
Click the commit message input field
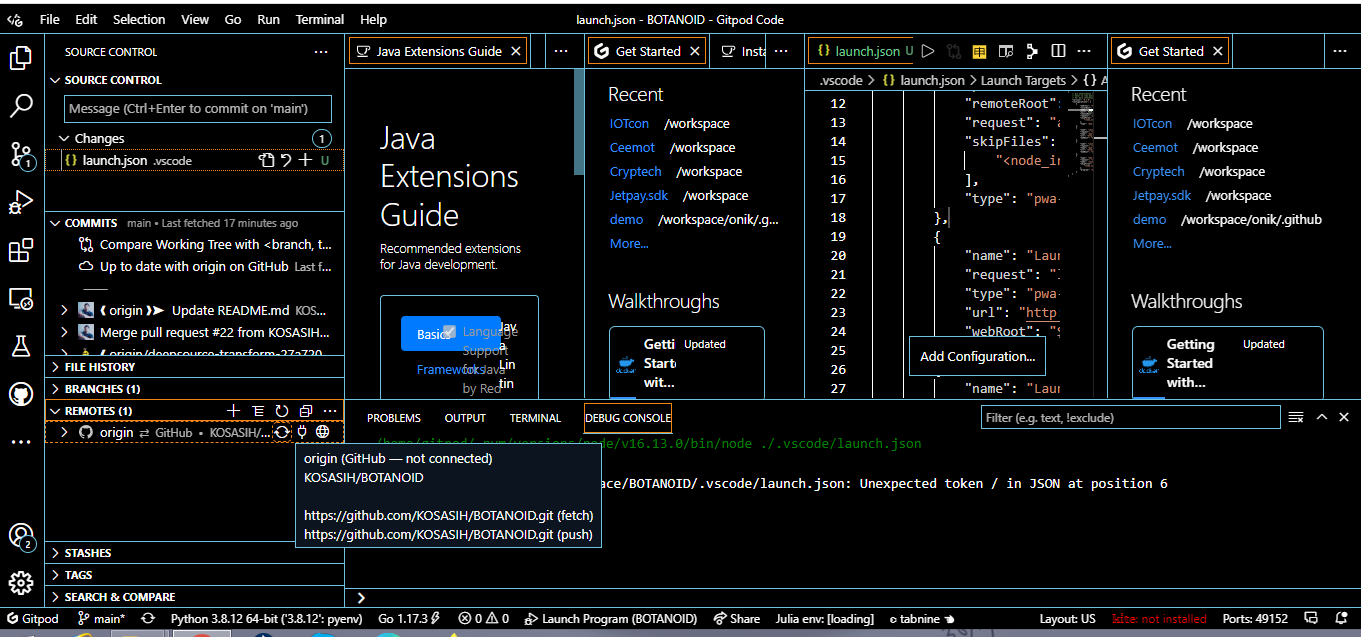[x=197, y=108]
